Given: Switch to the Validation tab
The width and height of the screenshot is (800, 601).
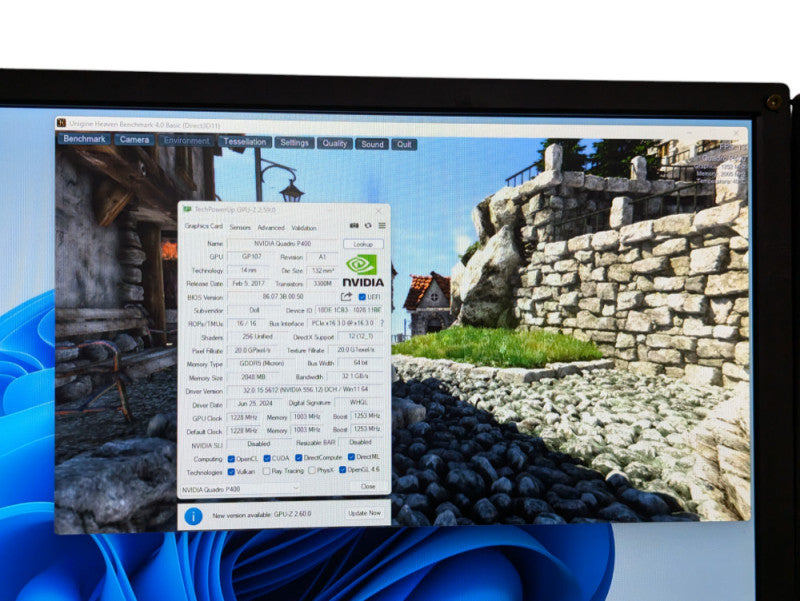Looking at the screenshot, I should tap(304, 228).
